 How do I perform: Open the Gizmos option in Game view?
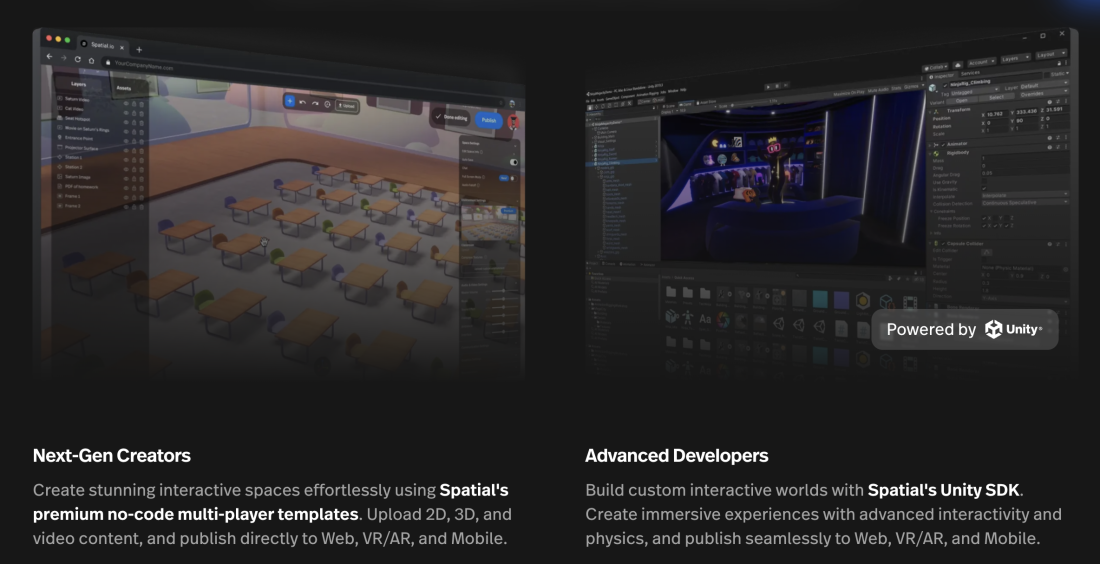point(911,87)
